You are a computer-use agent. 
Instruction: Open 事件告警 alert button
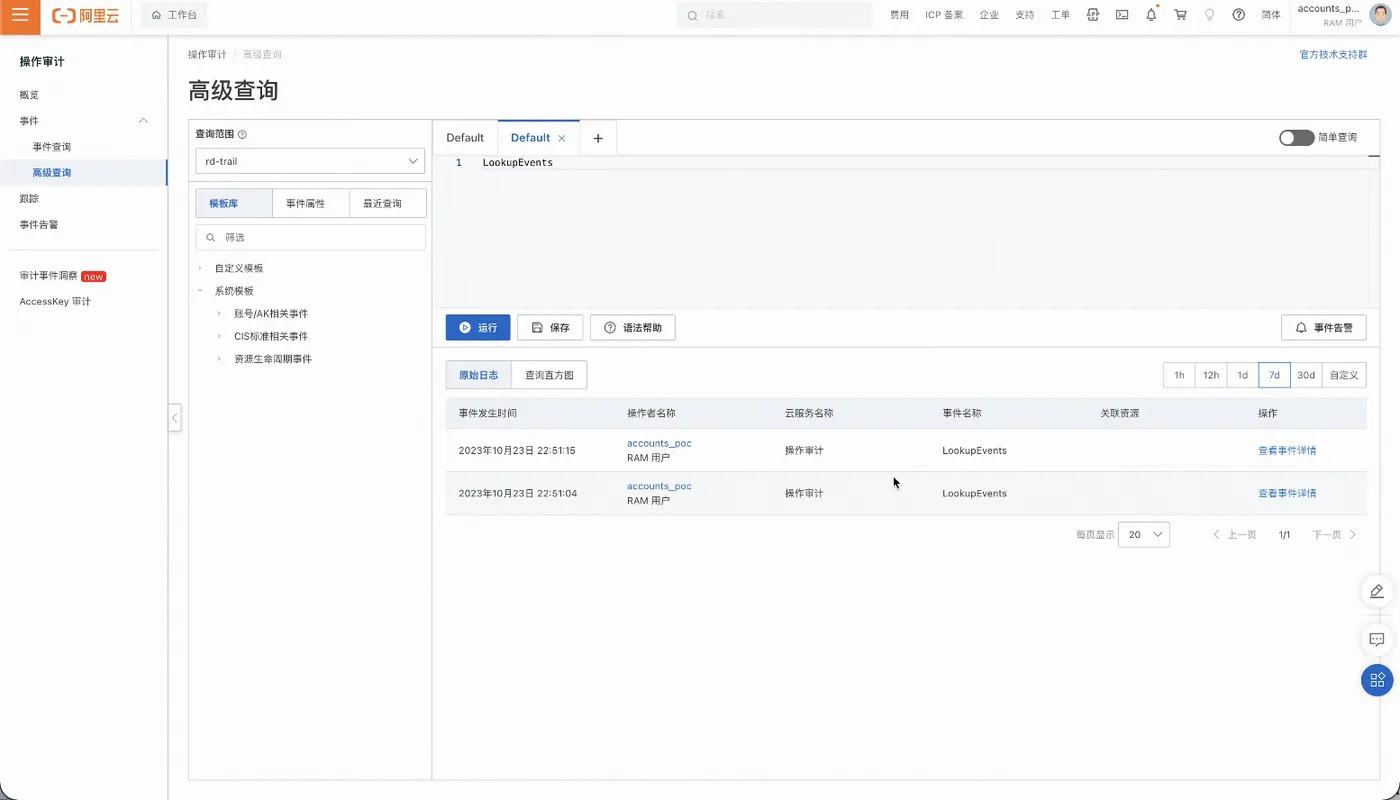[1324, 328]
